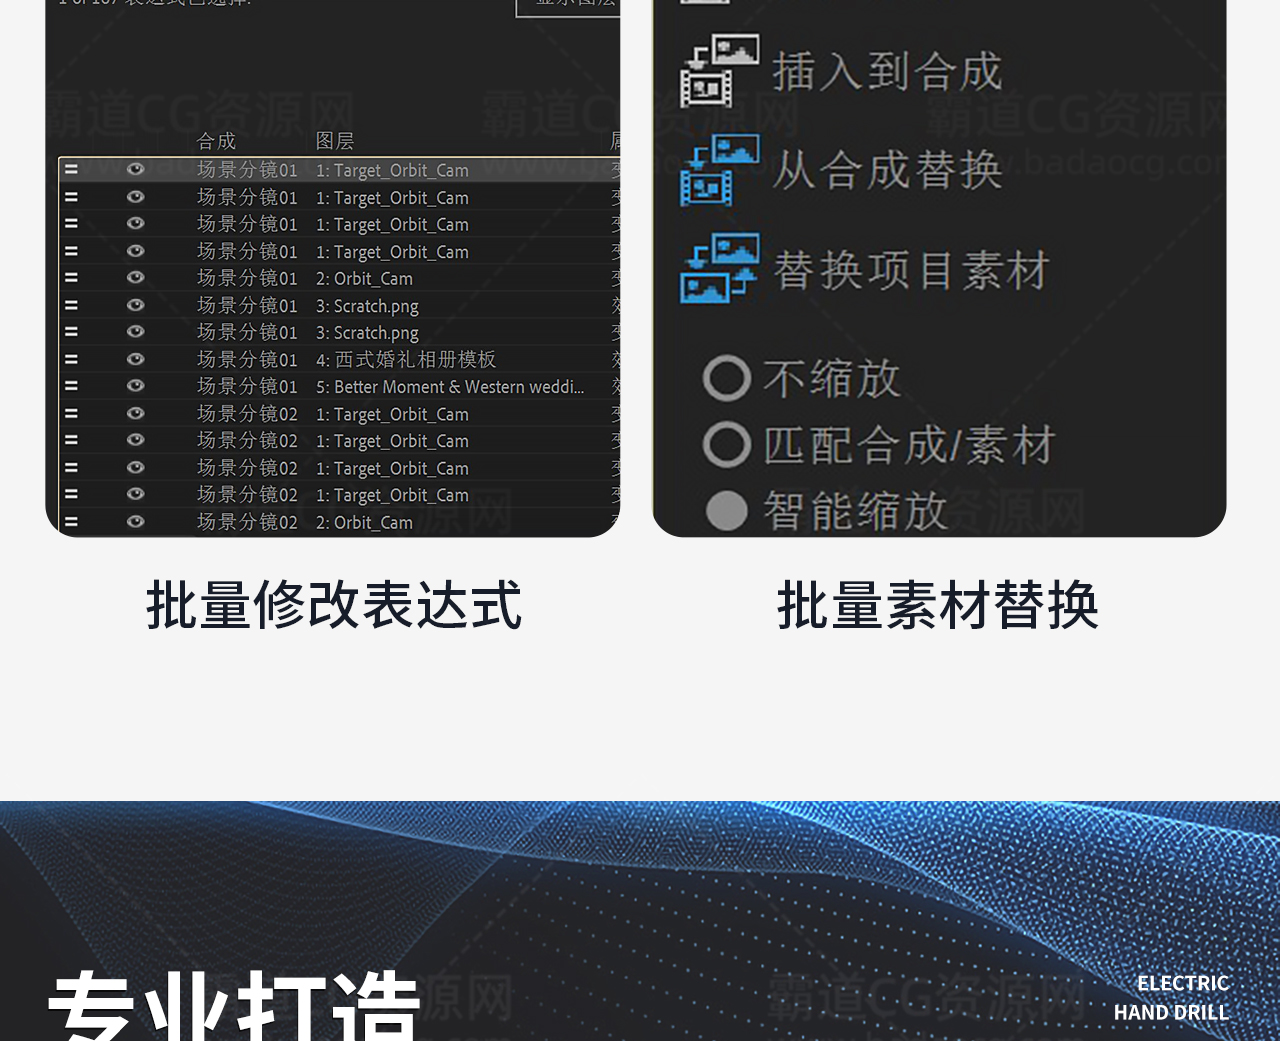Hide the 场景分镜02 2: Orbit_Cam layer
Screen dimensions: 1280x1041
[x=135, y=521]
